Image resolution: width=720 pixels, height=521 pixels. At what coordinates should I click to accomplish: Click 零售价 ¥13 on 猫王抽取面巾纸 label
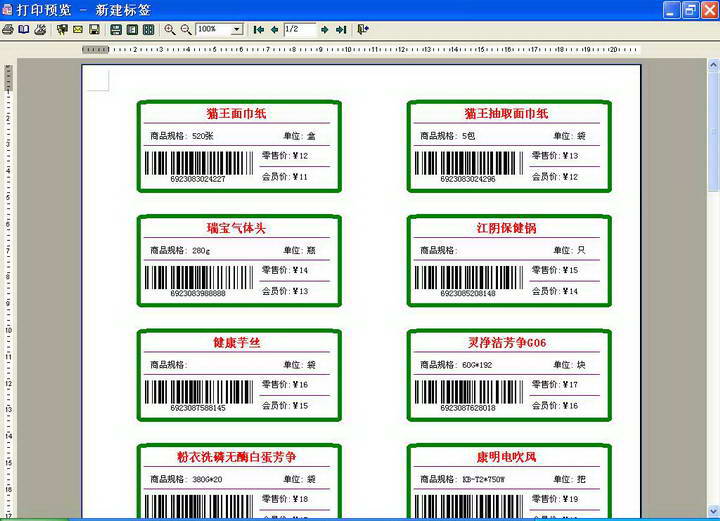pos(555,156)
